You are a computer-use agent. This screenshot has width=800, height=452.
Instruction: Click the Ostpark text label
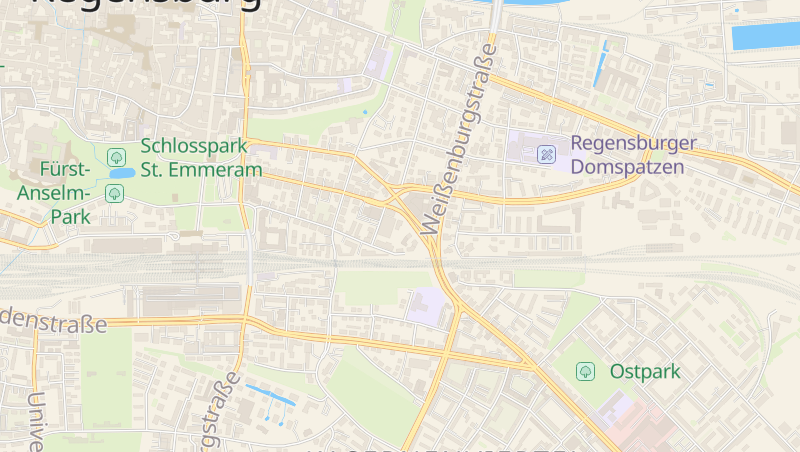[x=645, y=372]
